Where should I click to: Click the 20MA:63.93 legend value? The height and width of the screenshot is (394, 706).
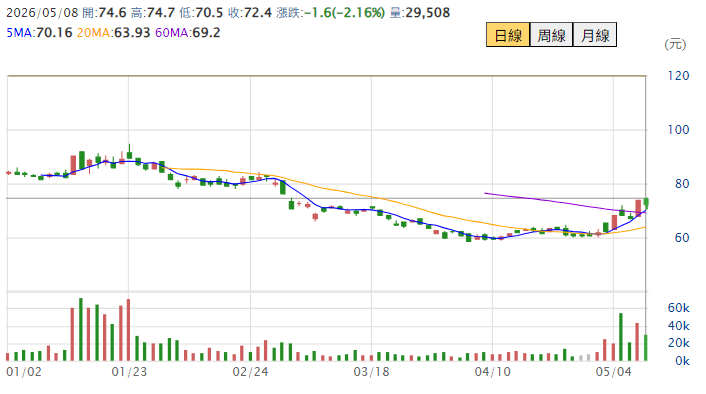click(x=113, y=32)
